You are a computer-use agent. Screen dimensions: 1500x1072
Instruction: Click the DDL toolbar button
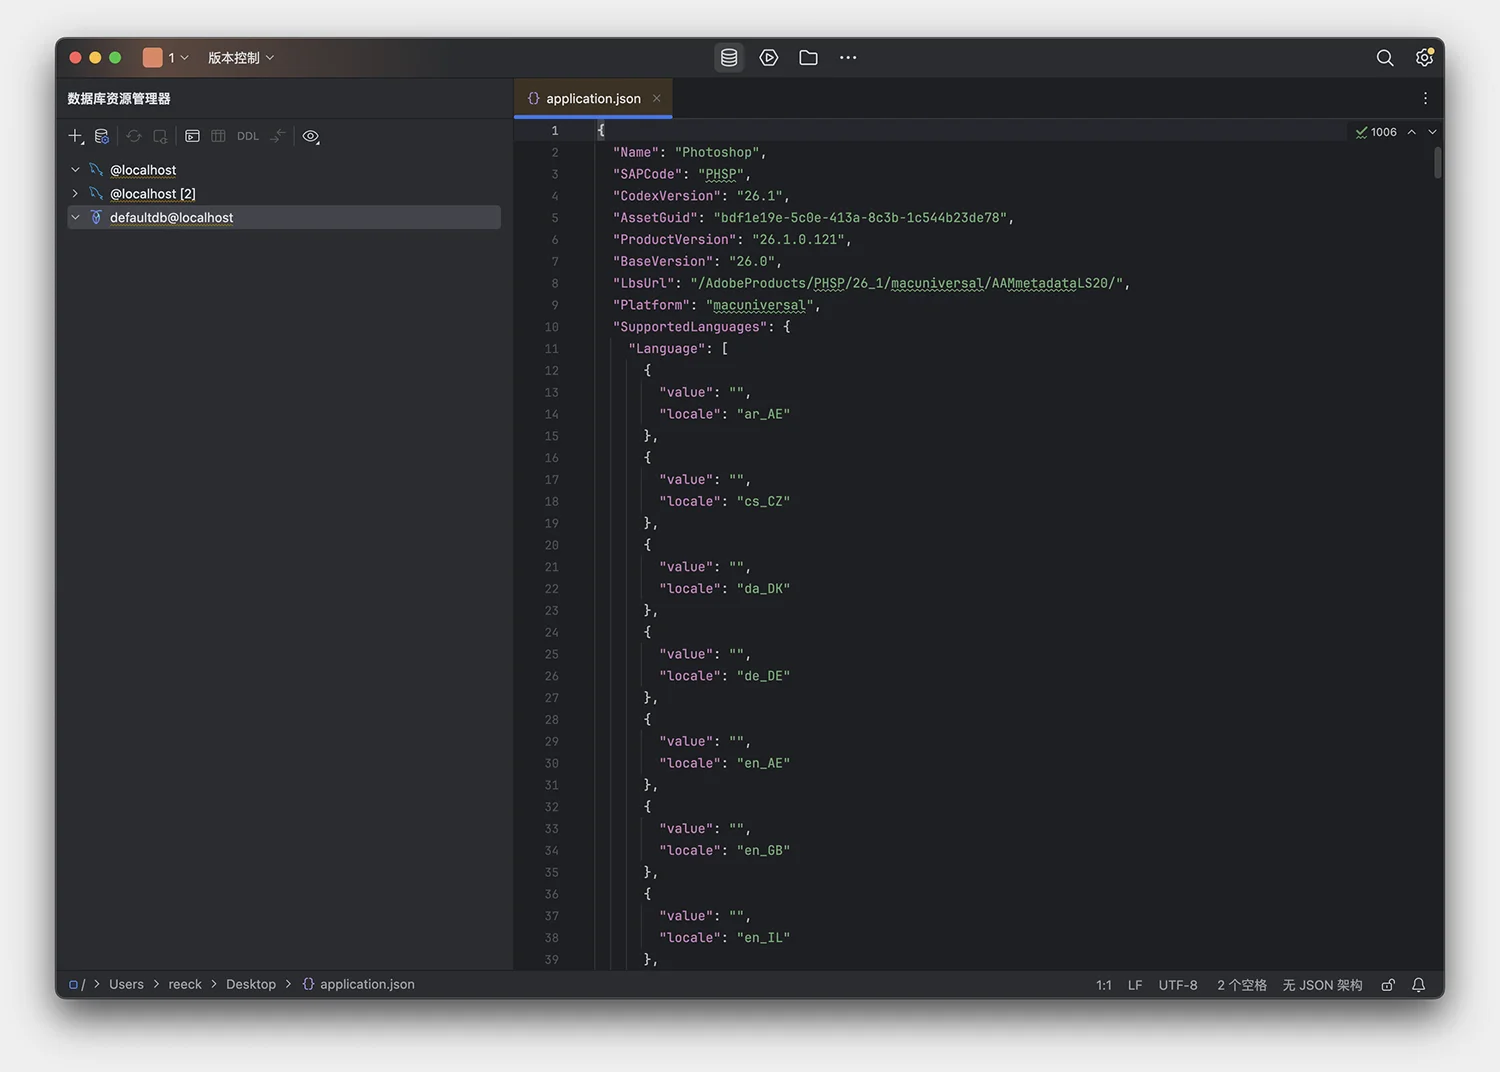(x=248, y=136)
